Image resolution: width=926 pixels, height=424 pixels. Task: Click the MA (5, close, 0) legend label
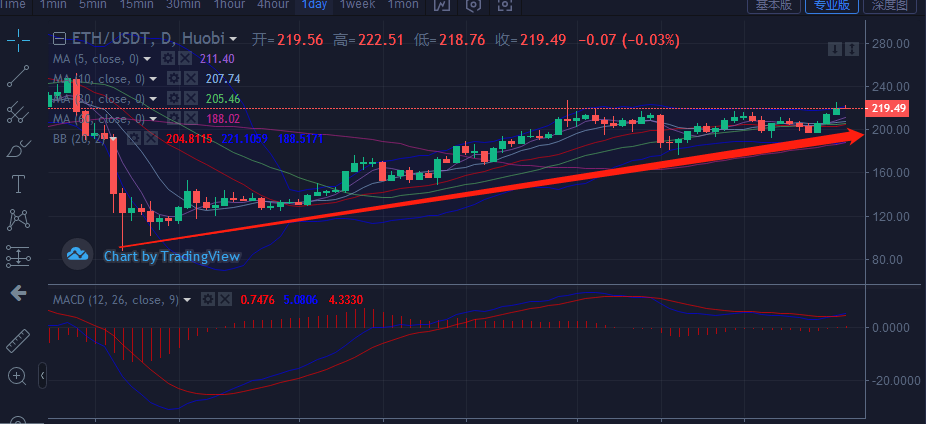[96, 58]
